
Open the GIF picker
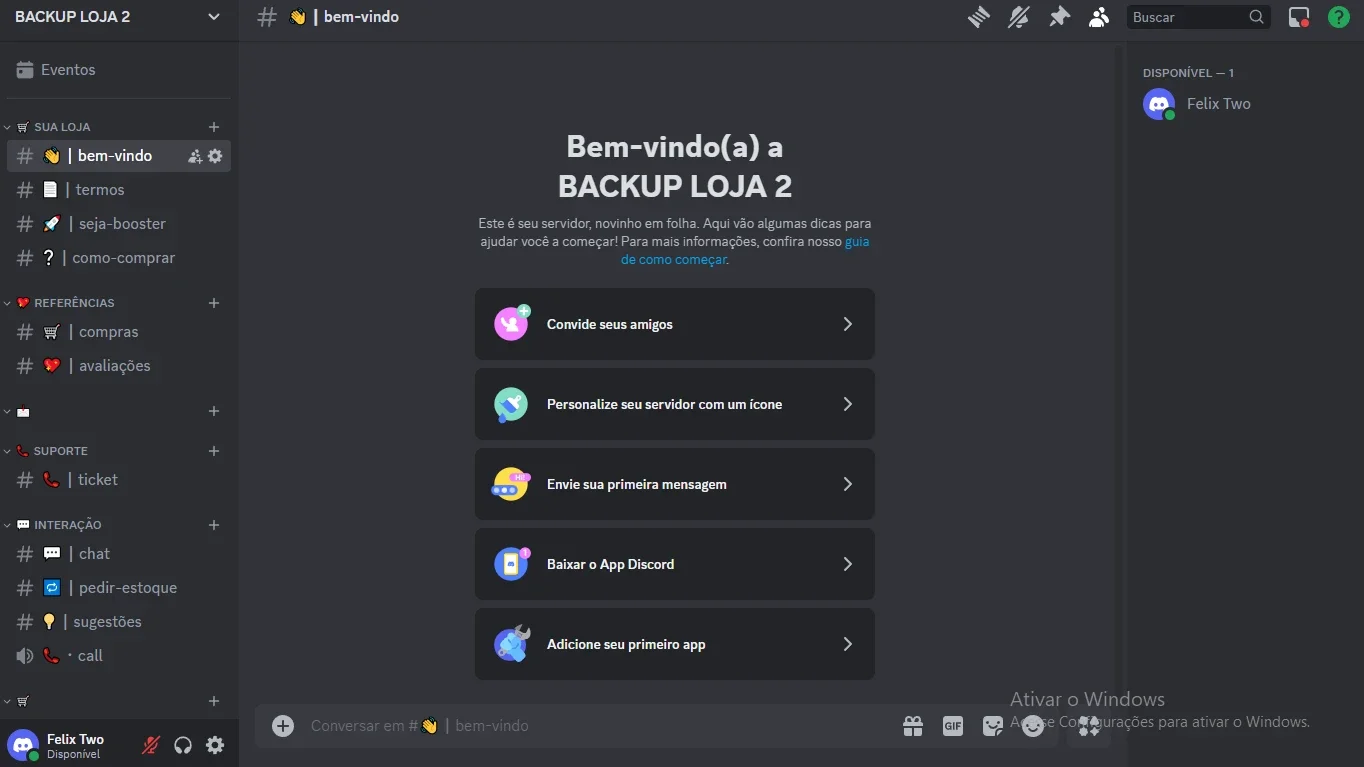point(953,726)
